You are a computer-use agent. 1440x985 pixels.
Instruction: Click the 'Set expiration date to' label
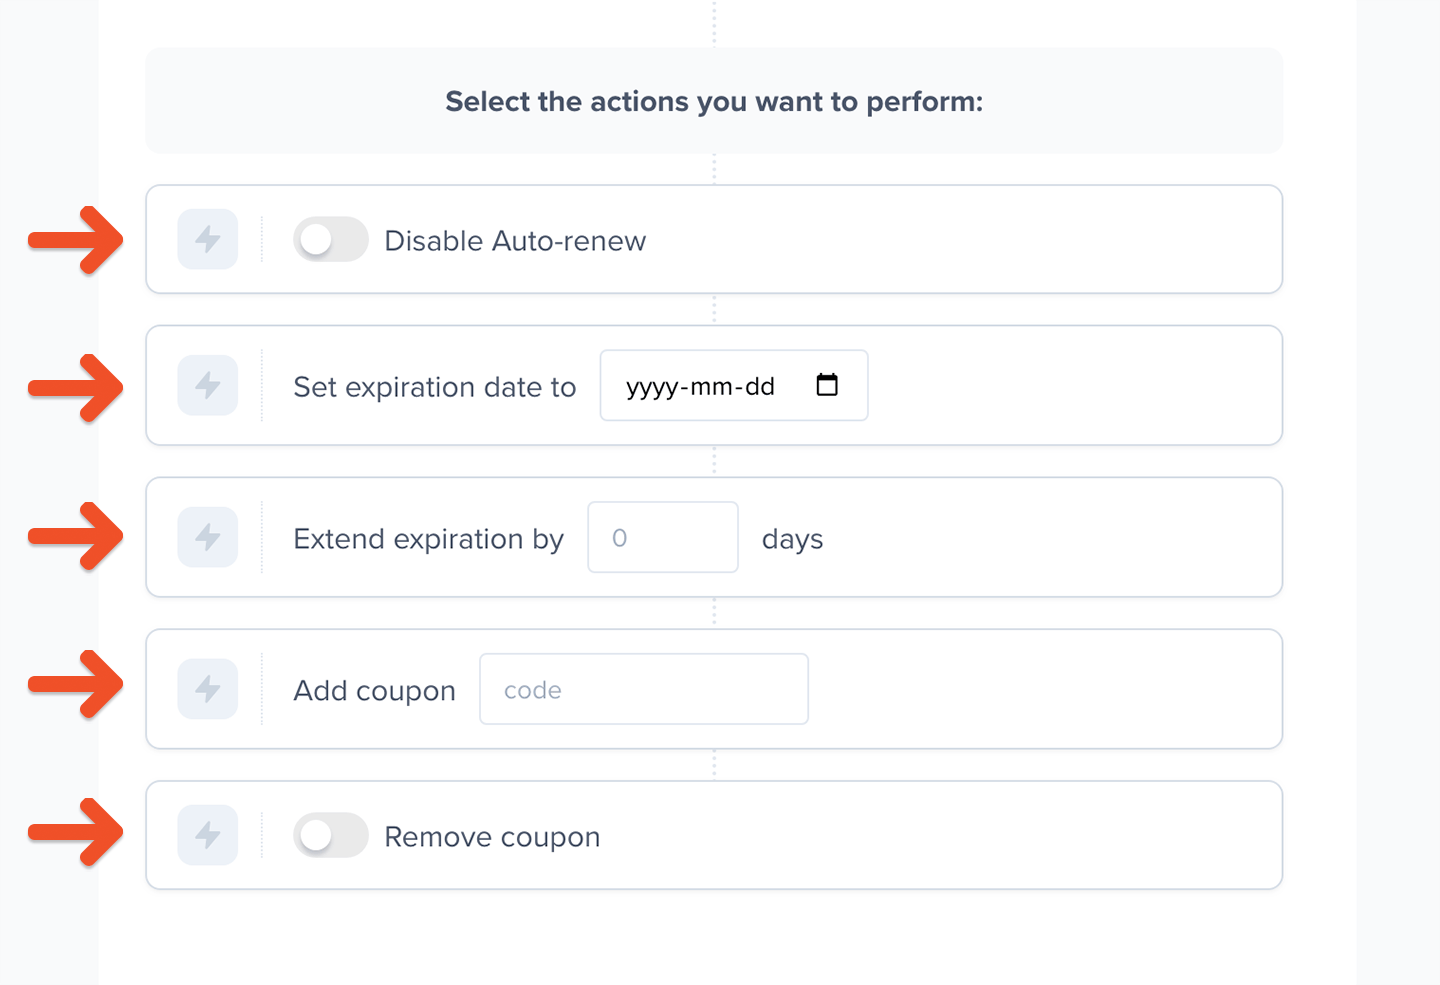pyautogui.click(x=434, y=387)
